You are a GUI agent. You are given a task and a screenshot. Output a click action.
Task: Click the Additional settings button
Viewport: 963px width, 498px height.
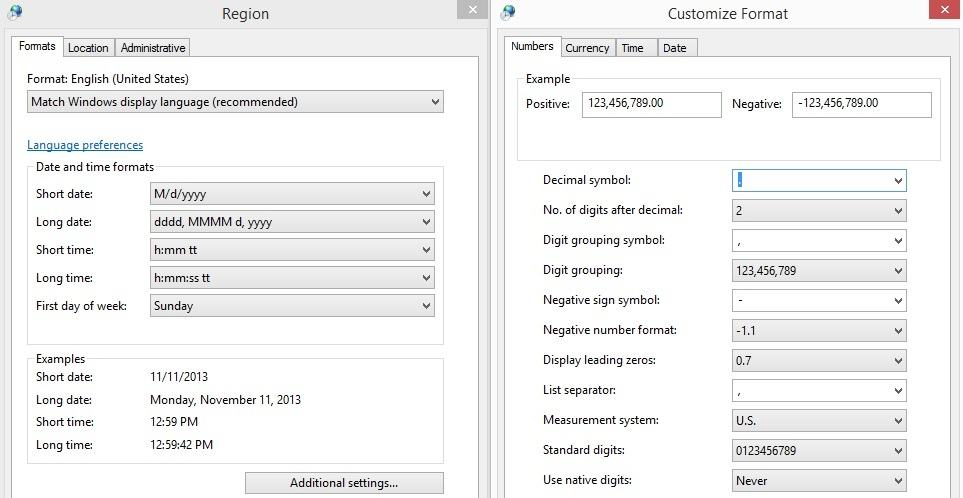pyautogui.click(x=344, y=483)
